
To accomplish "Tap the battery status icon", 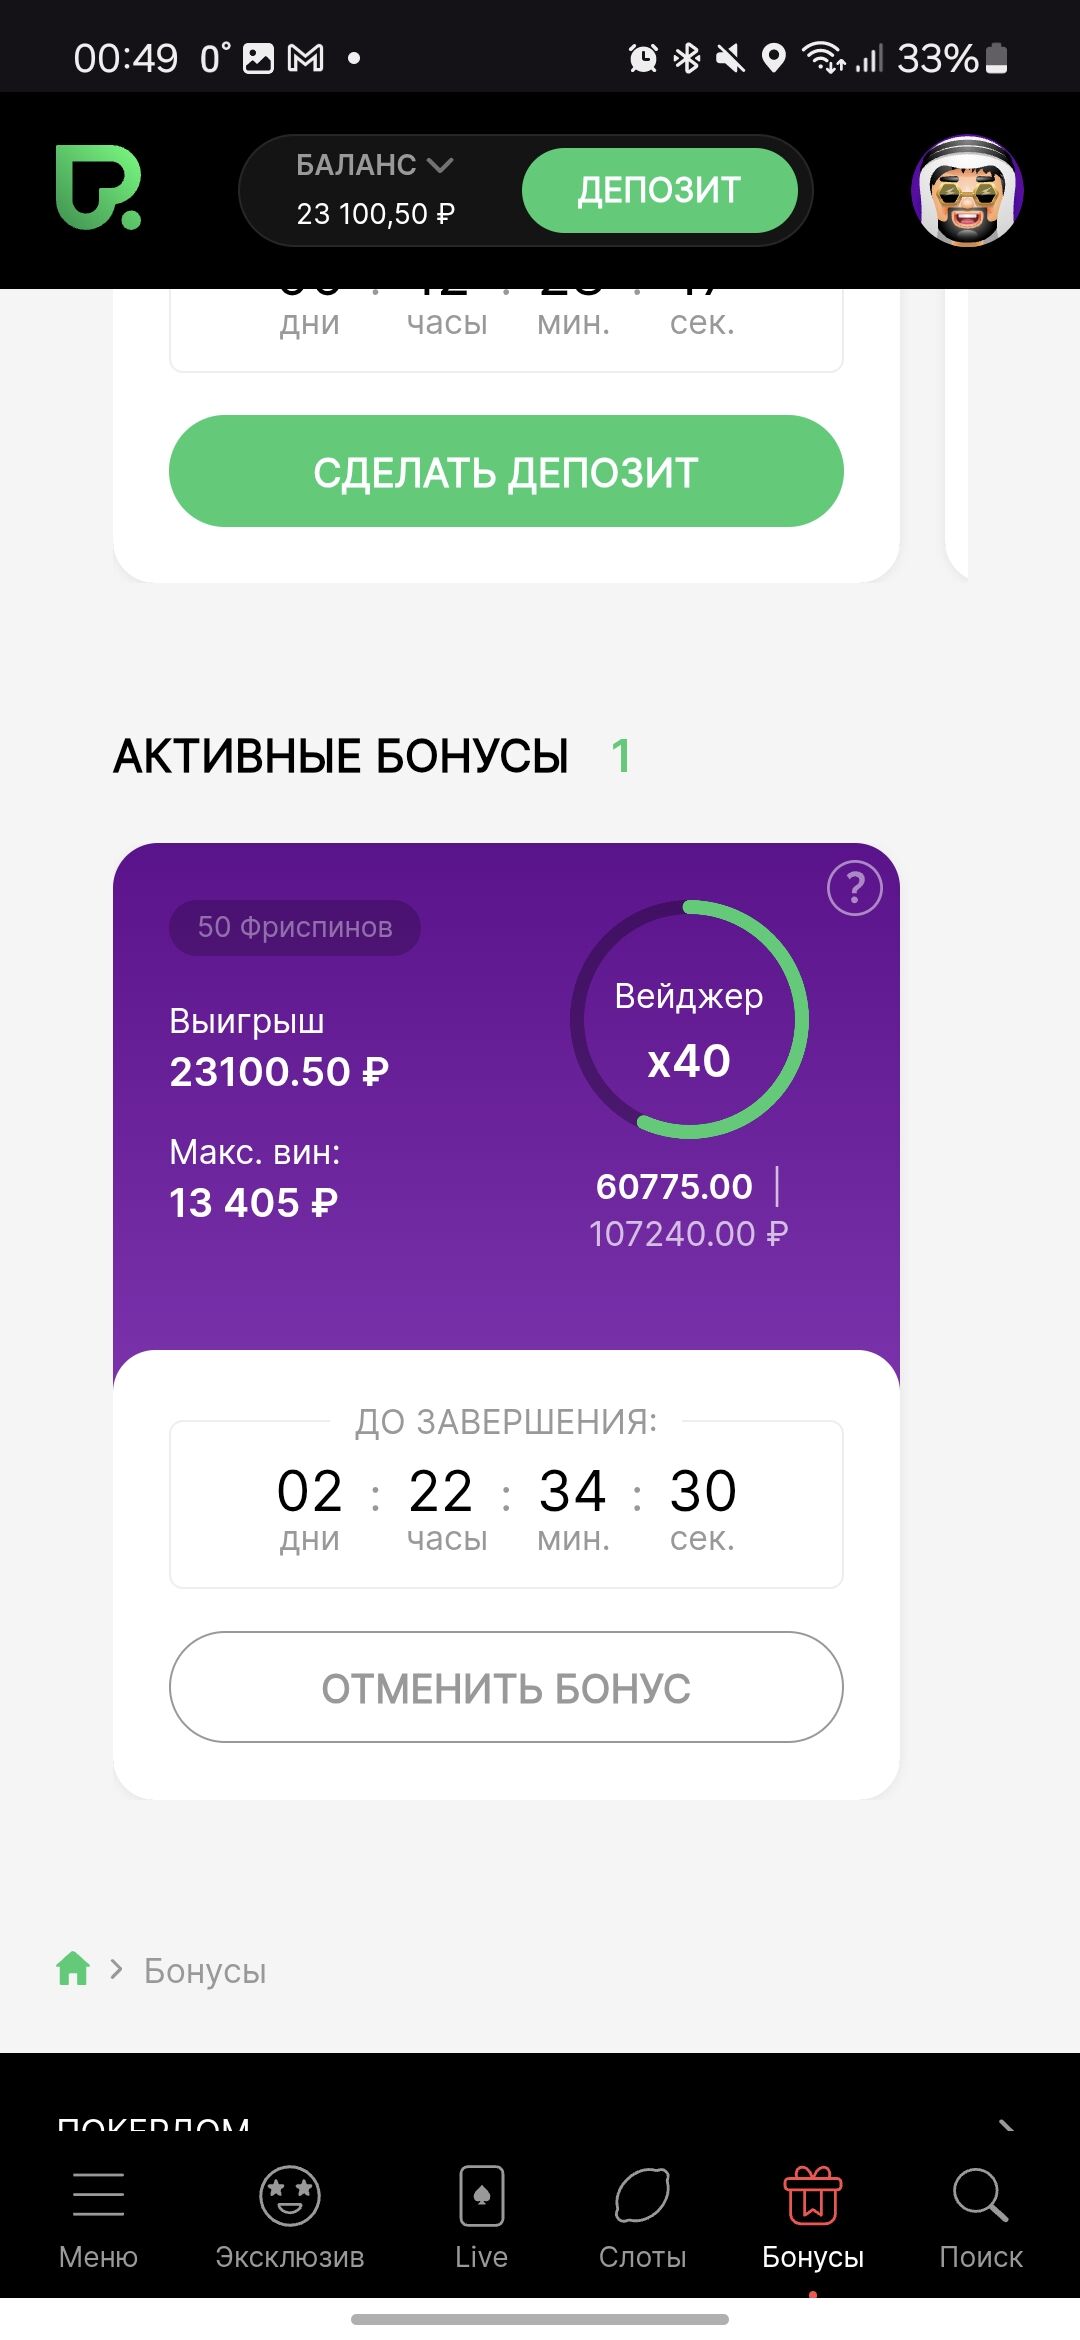I will point(996,58).
